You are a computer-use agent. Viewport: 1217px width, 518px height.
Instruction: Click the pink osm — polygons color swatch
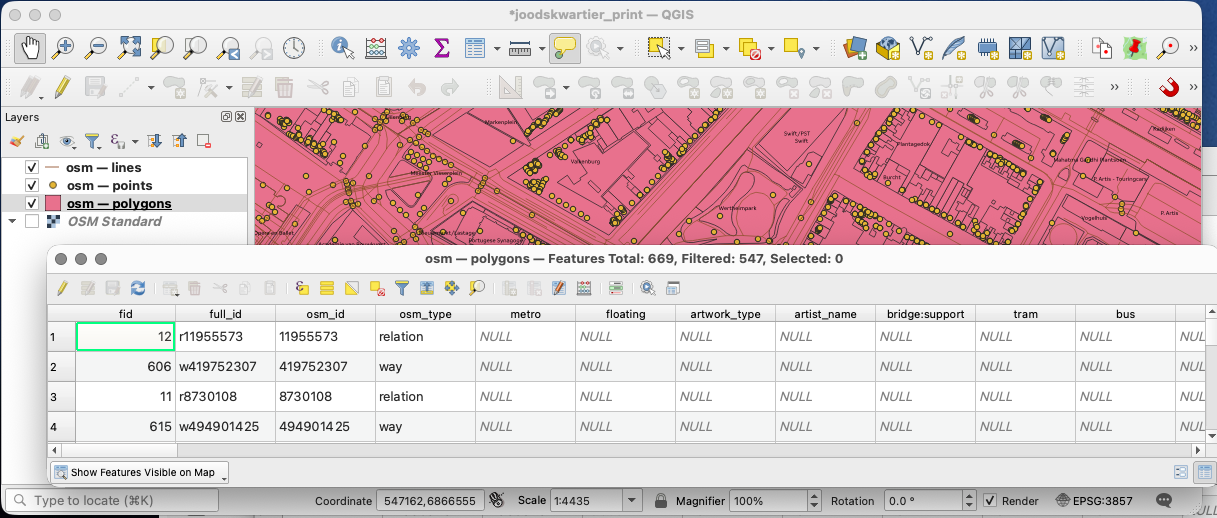click(53, 203)
